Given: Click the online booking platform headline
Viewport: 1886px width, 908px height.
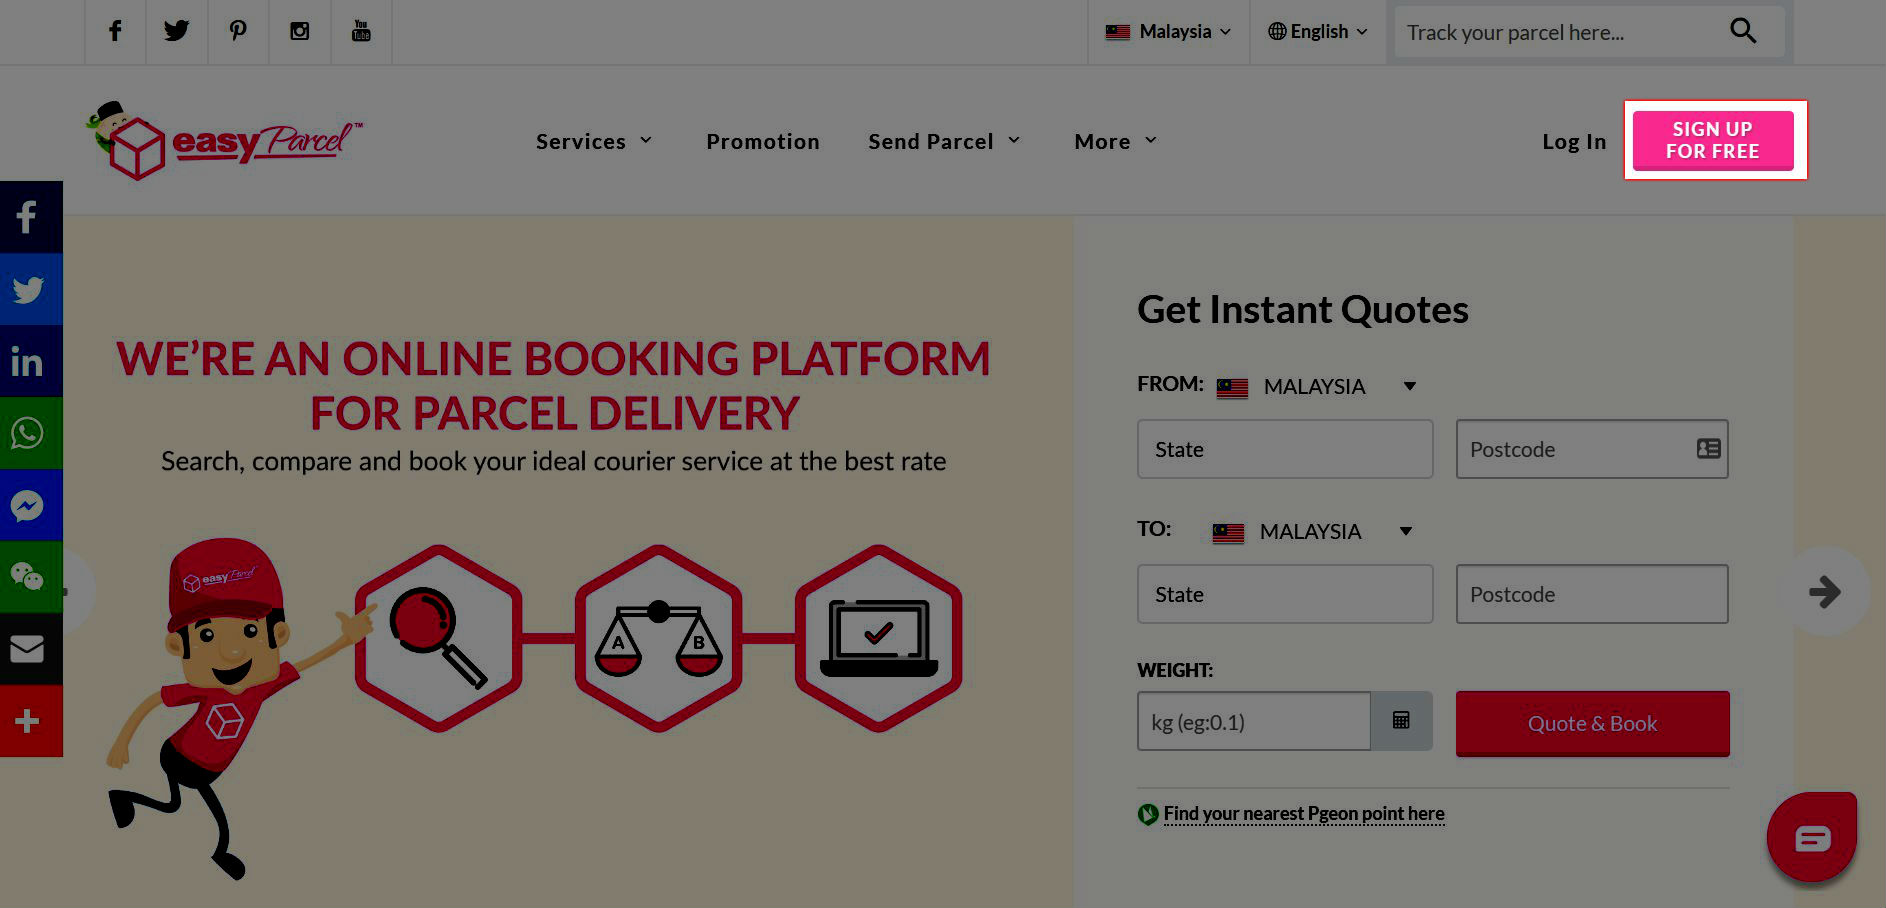Looking at the screenshot, I should pyautogui.click(x=554, y=386).
